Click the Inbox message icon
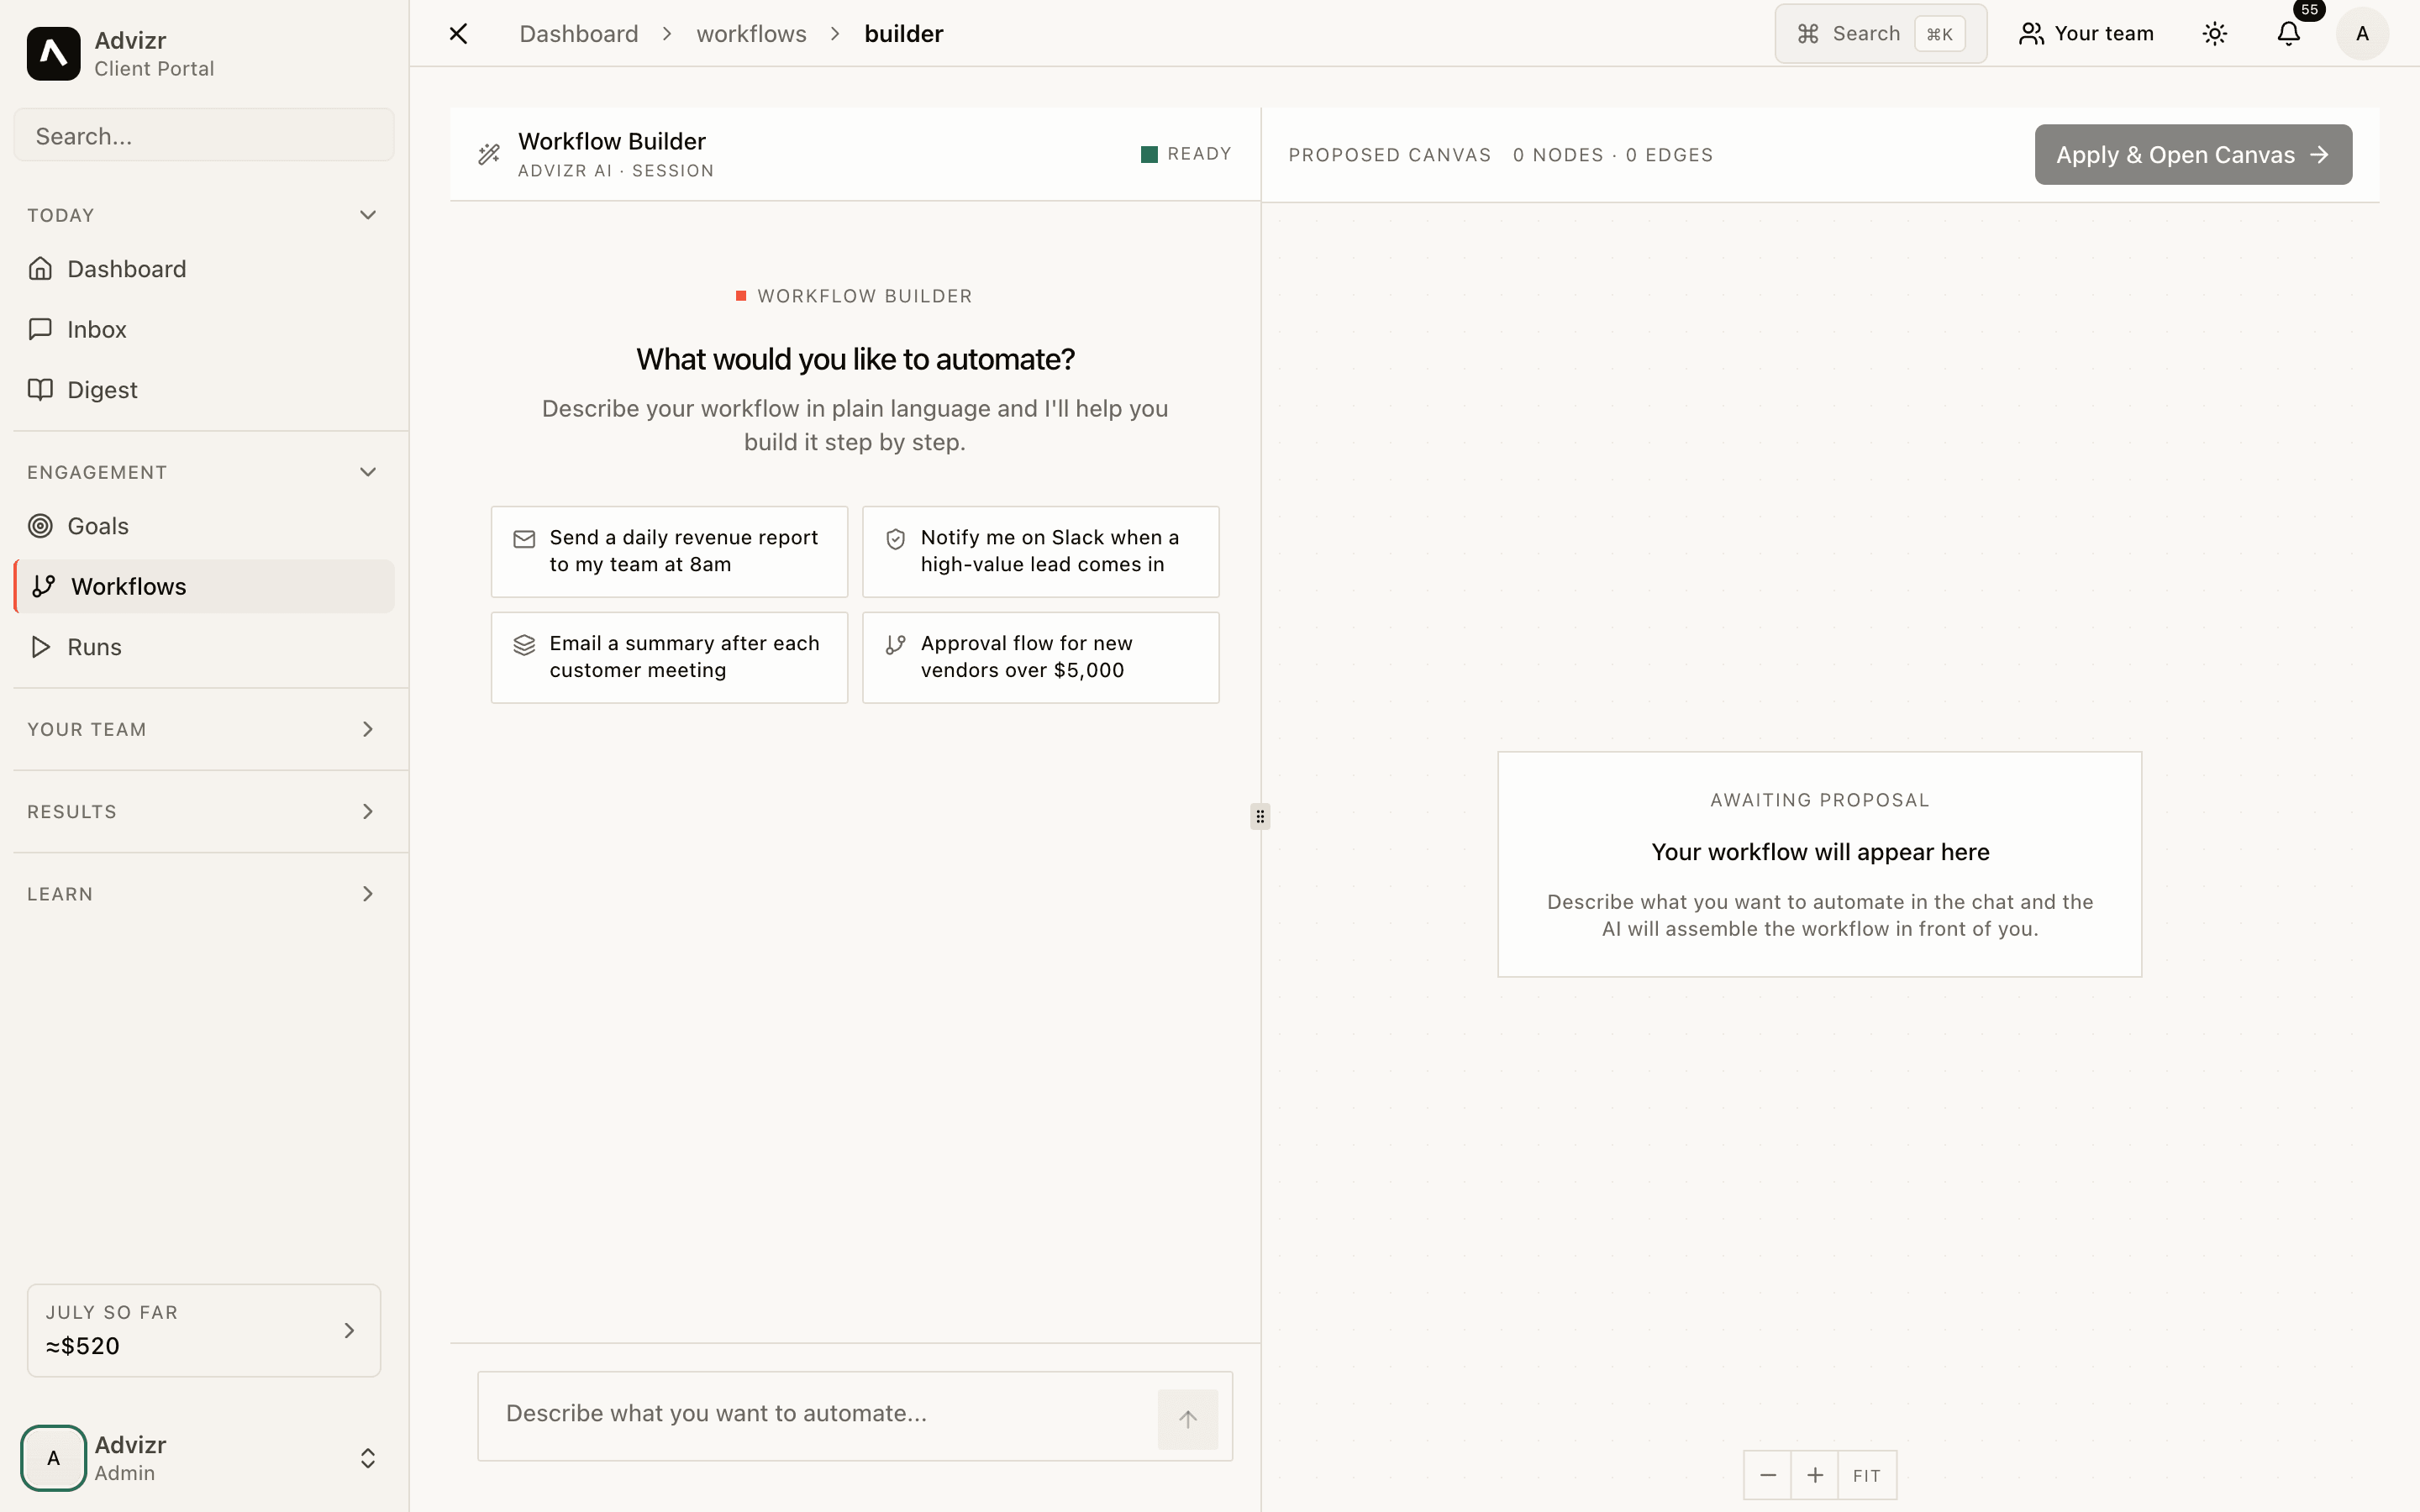The image size is (2420, 1512). 40,329
